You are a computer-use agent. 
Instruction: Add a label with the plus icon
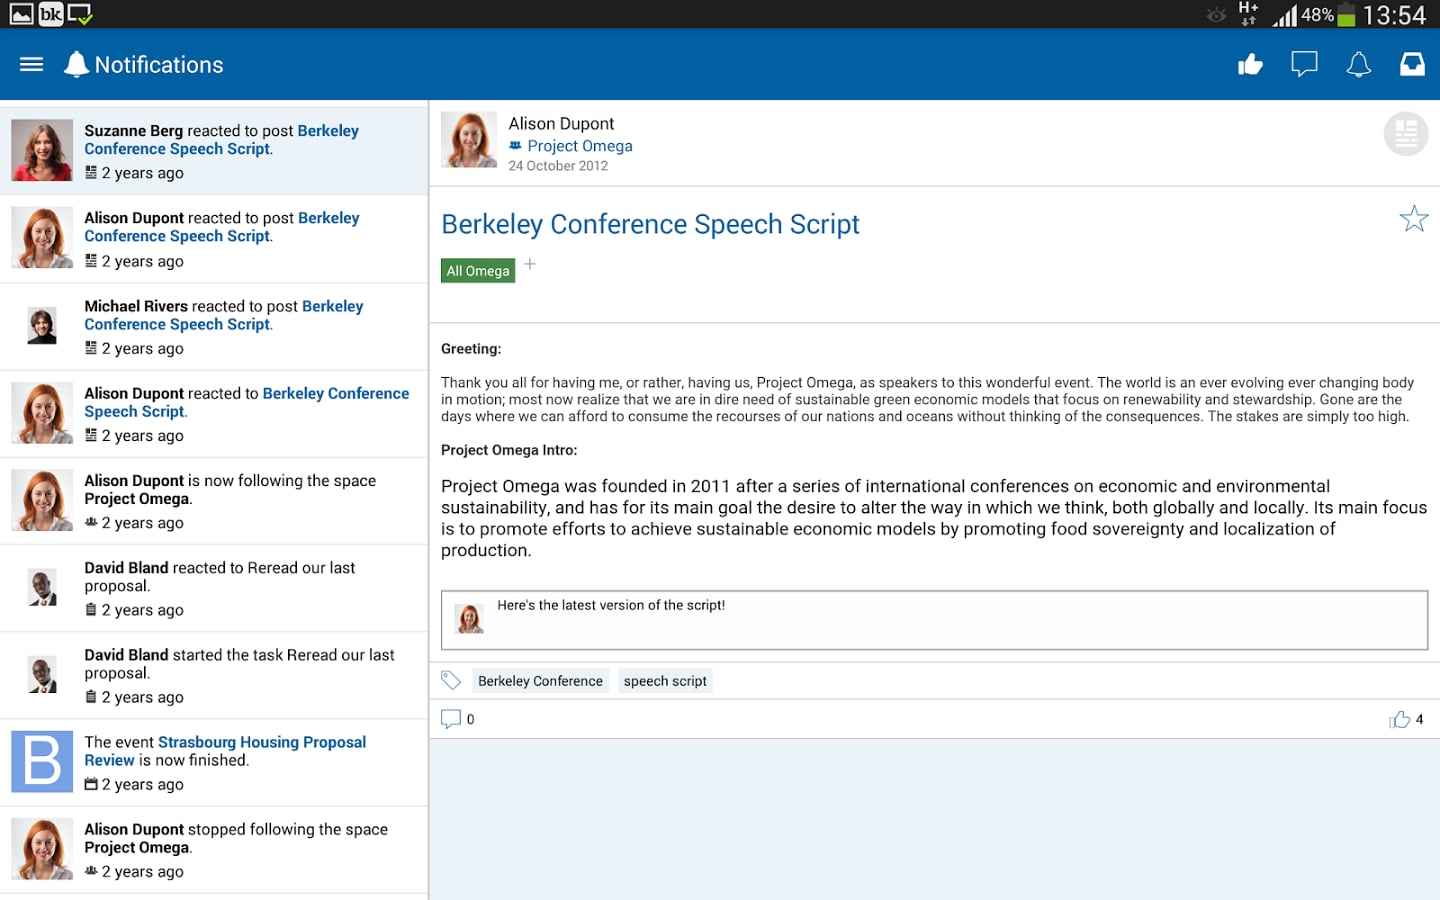pyautogui.click(x=530, y=264)
